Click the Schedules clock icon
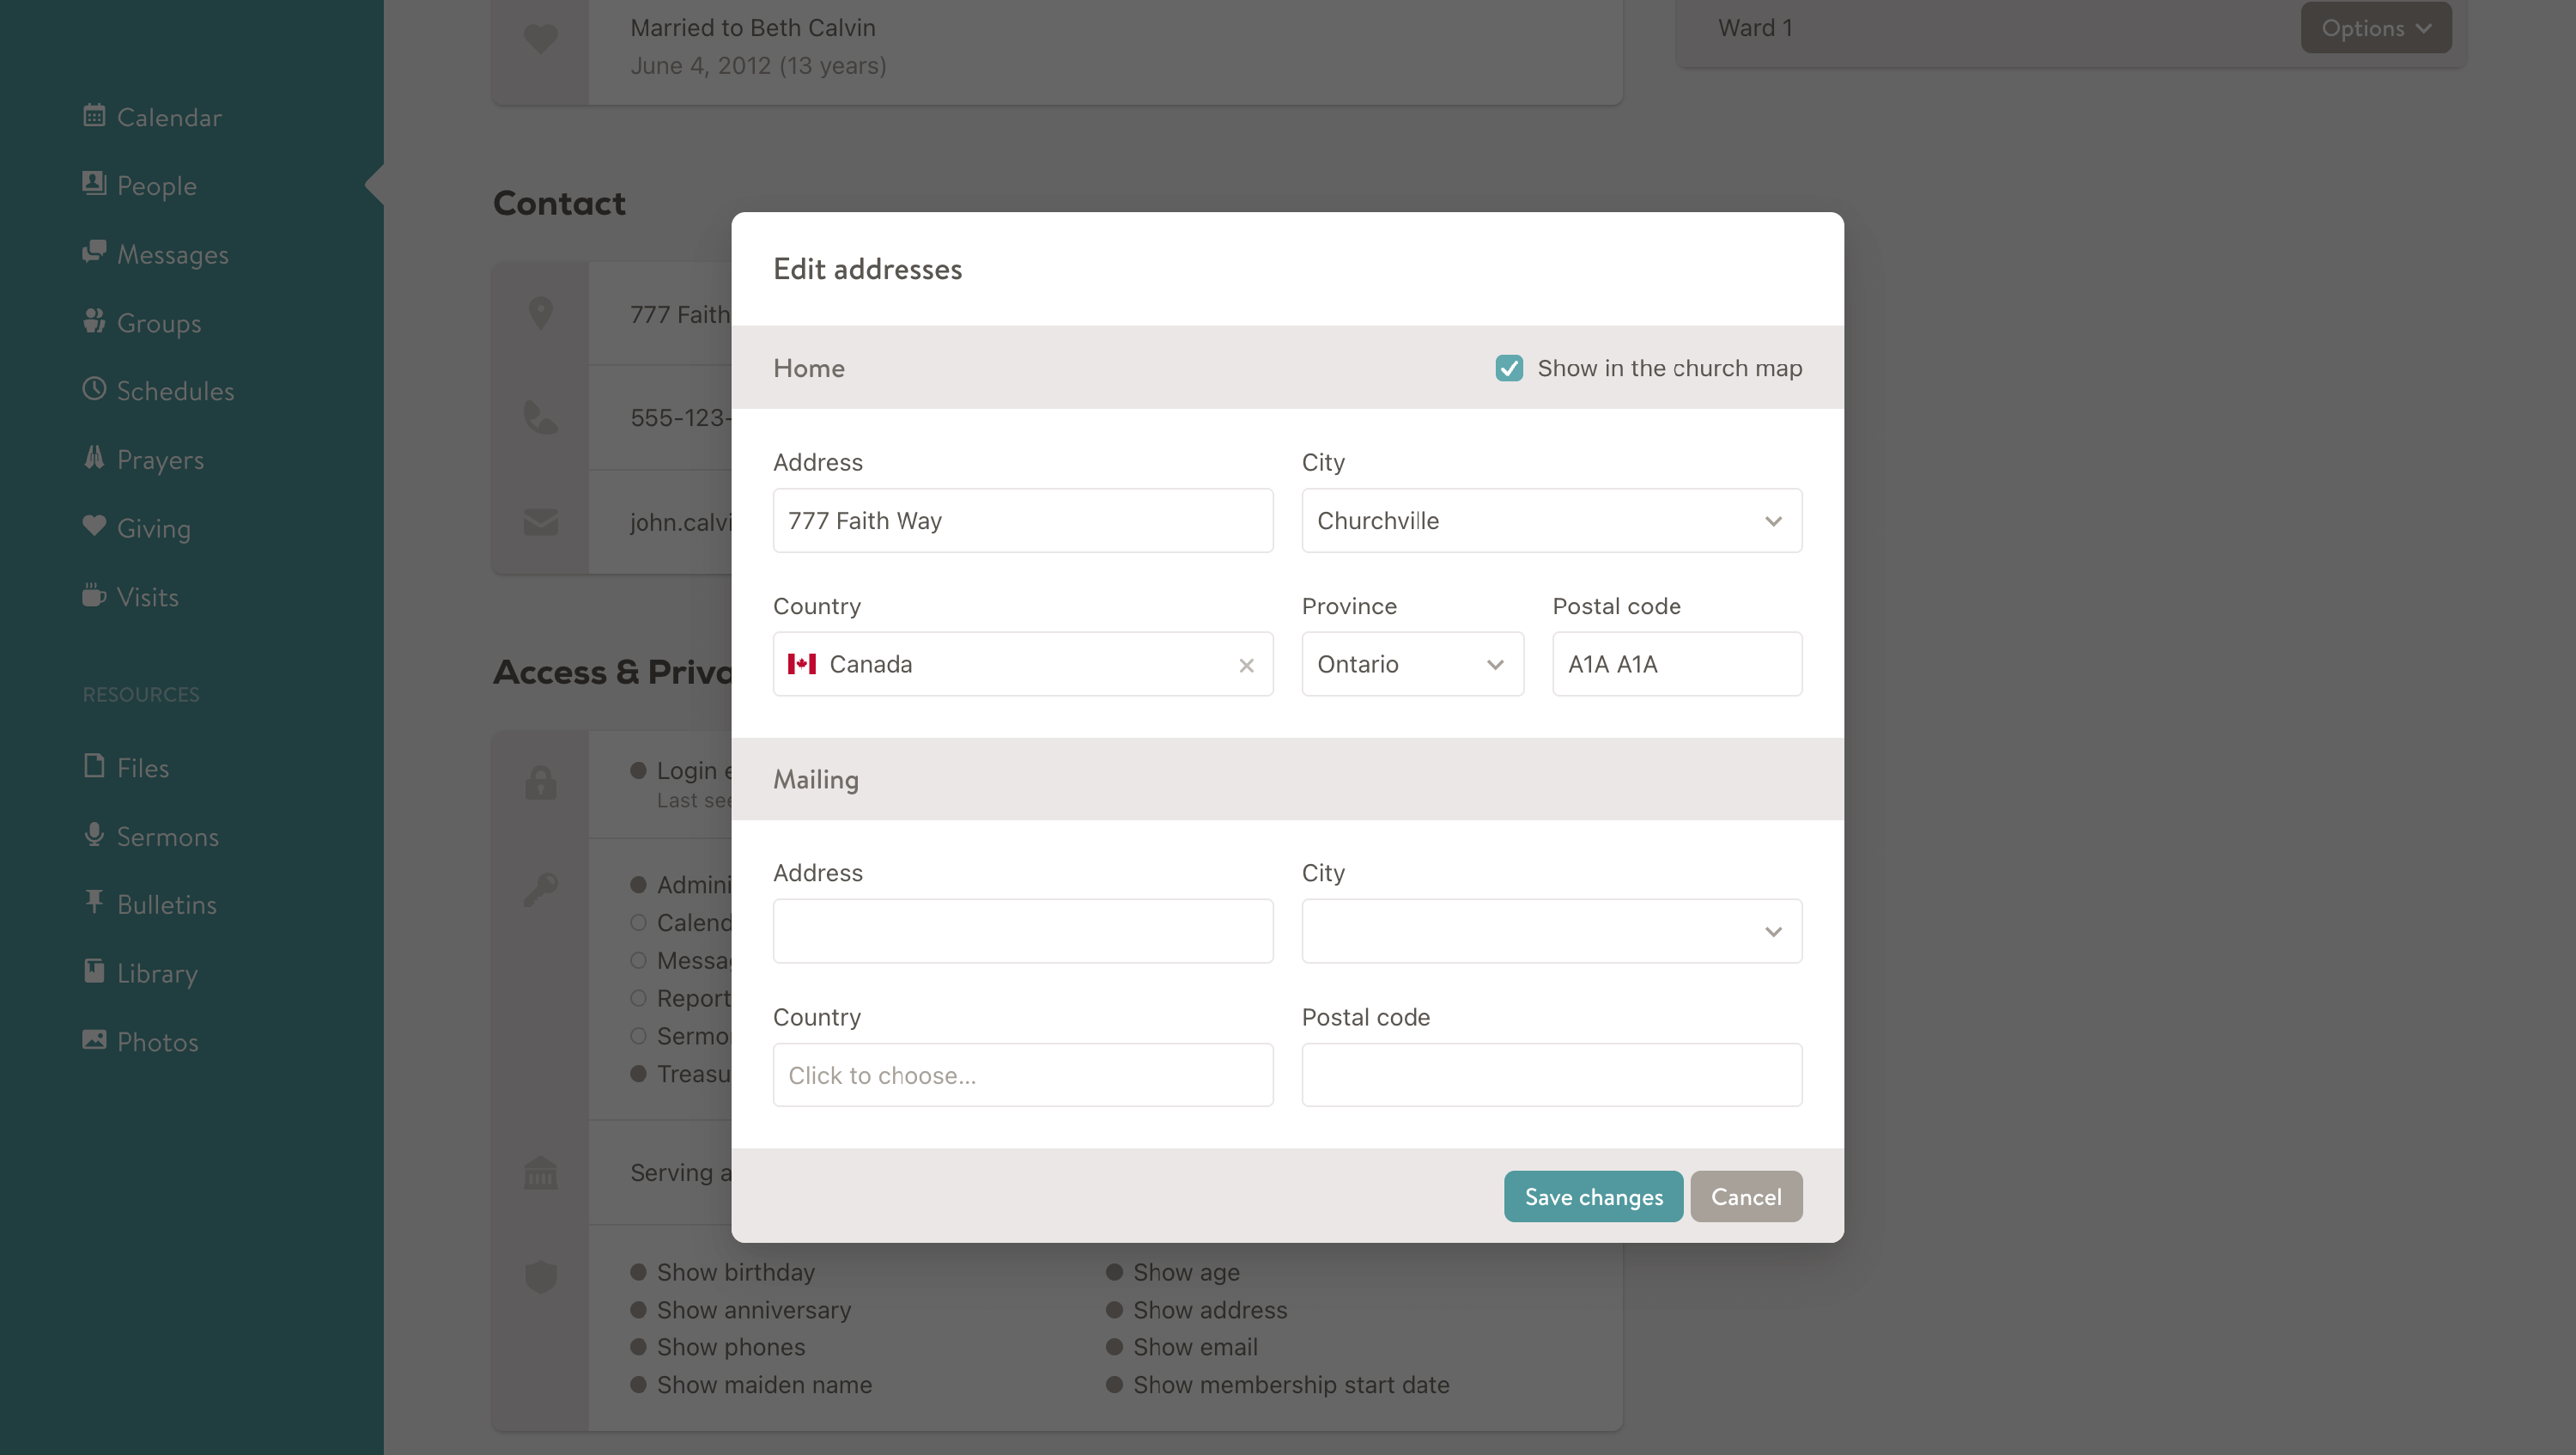 (x=94, y=389)
